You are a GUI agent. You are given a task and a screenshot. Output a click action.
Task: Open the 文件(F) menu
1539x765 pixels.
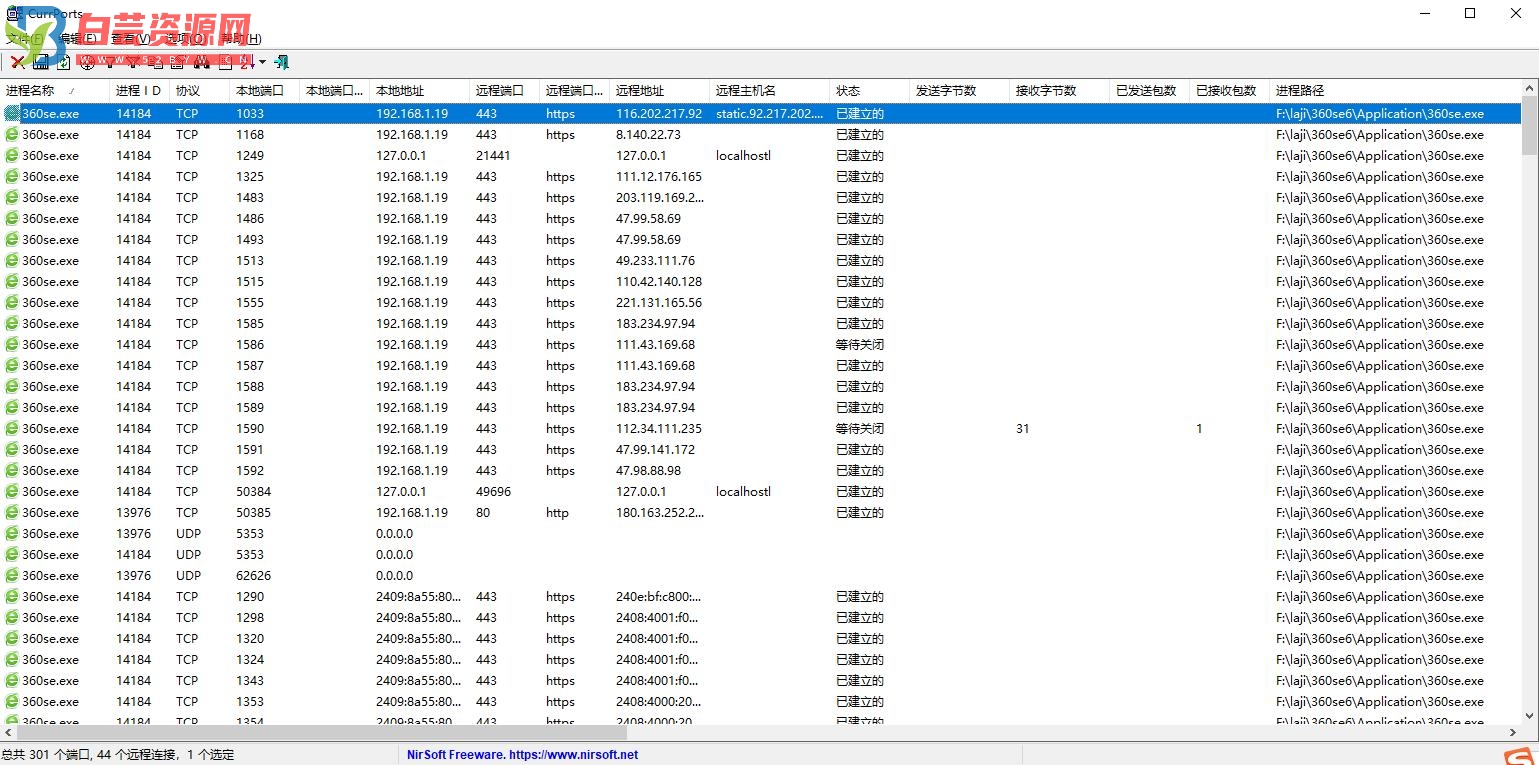pos(24,39)
